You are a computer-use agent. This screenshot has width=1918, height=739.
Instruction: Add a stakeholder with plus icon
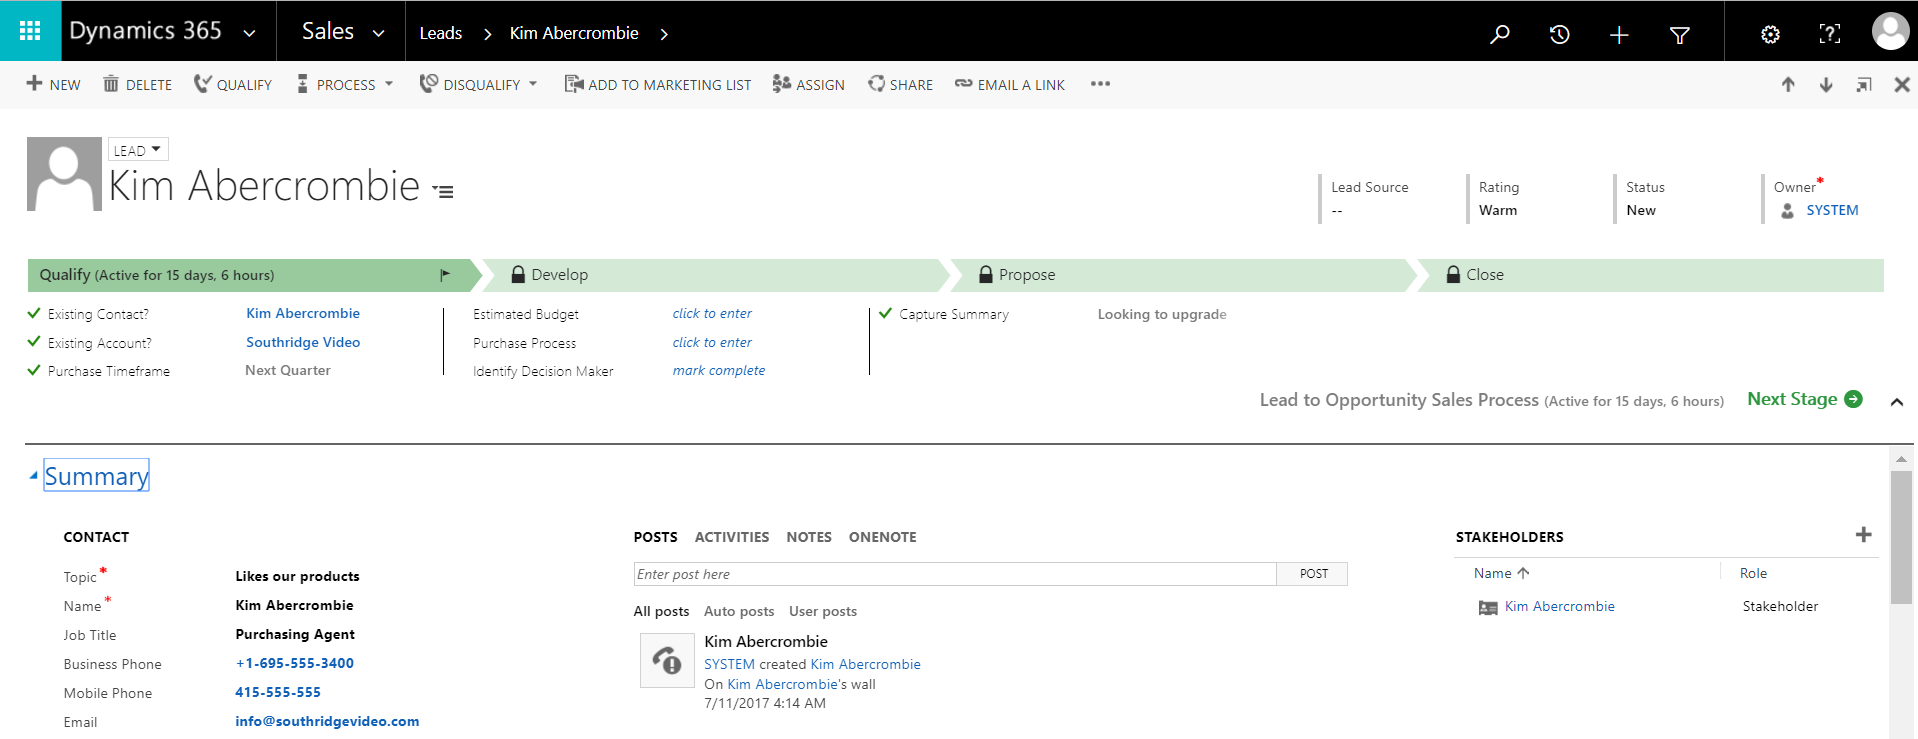[1863, 535]
